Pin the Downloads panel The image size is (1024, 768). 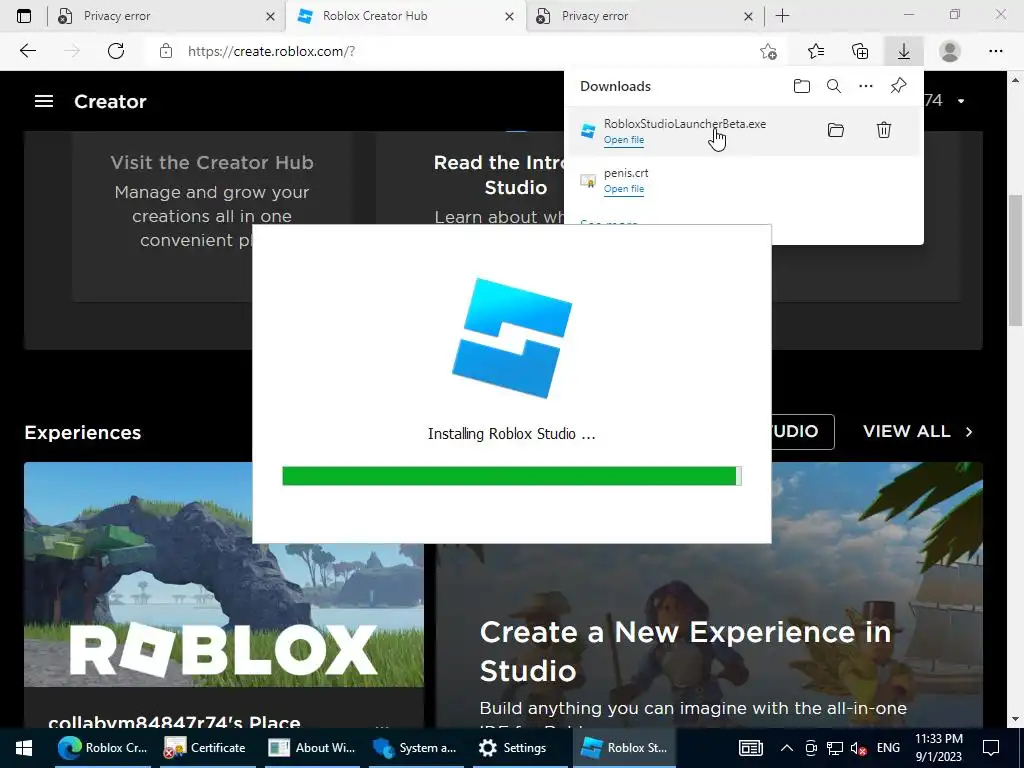pyautogui.click(x=899, y=86)
